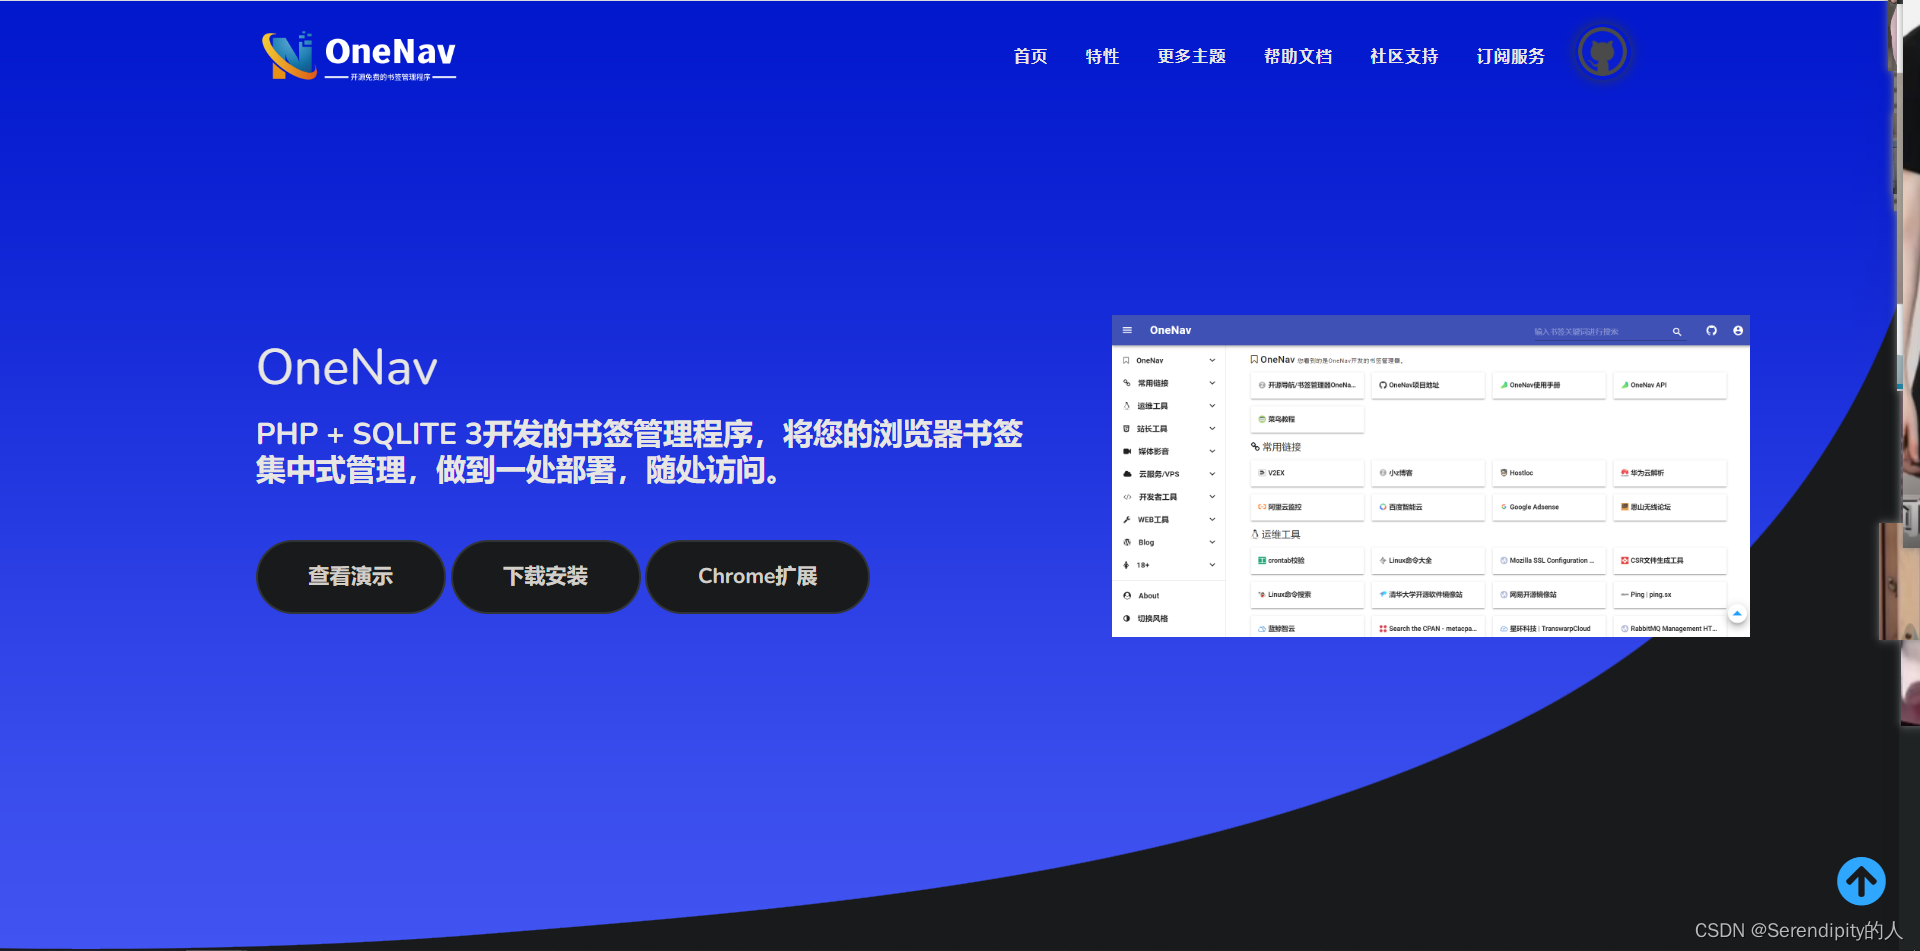Click the hamburger menu icon in OneNav preview
Viewport: 1920px width, 951px height.
1127,330
